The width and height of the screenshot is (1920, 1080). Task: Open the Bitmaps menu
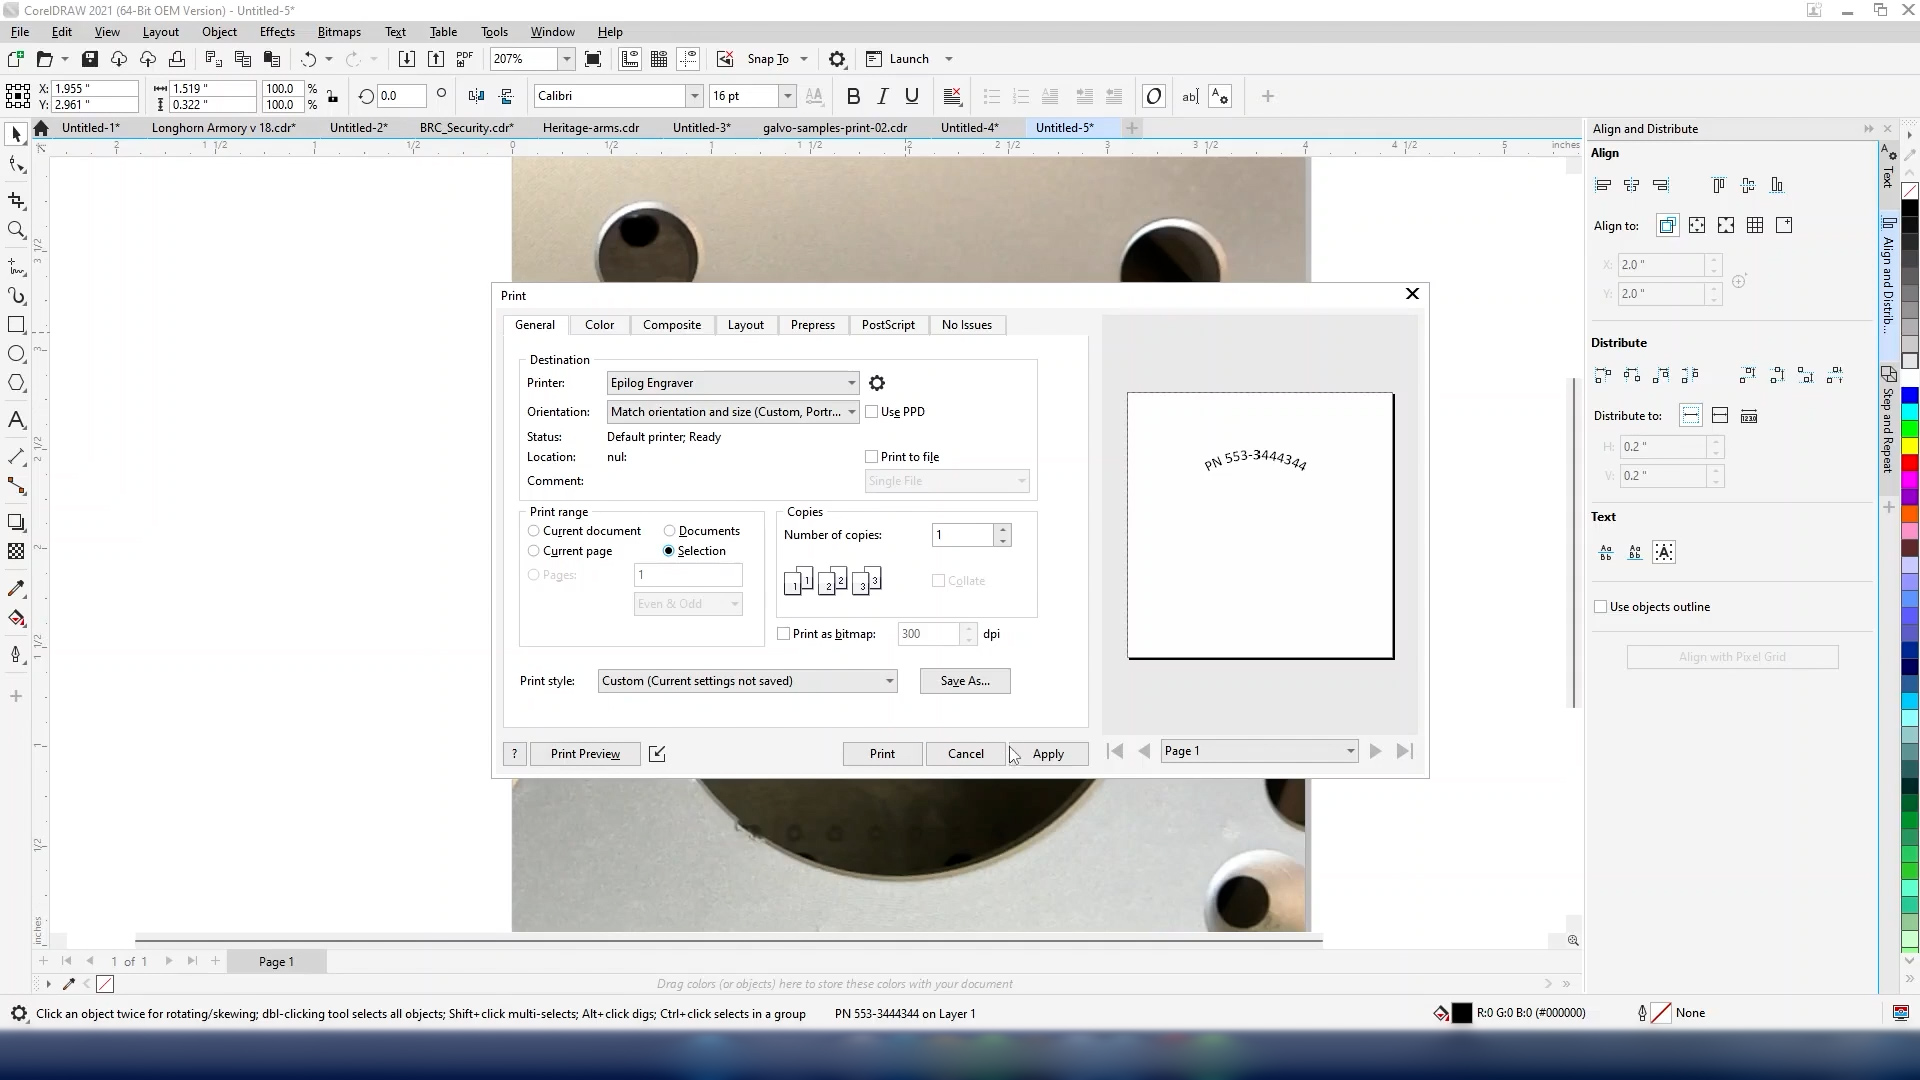point(339,32)
